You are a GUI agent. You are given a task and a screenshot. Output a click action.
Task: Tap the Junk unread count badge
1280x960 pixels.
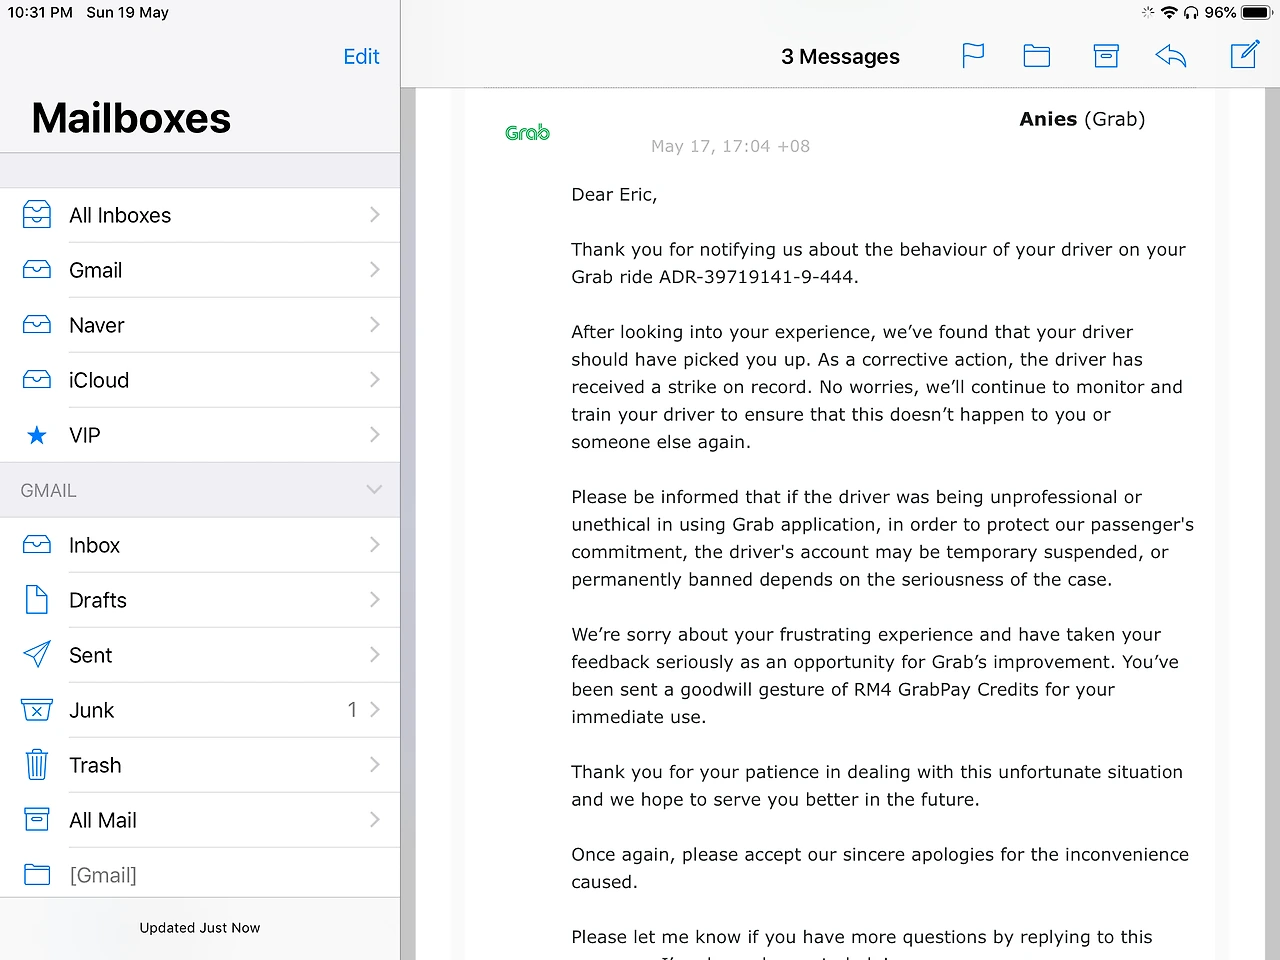(352, 710)
